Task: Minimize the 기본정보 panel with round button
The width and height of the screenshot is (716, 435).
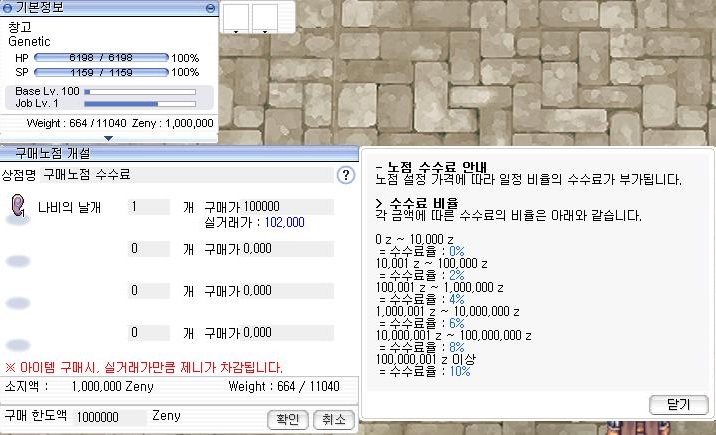Action: (210, 7)
